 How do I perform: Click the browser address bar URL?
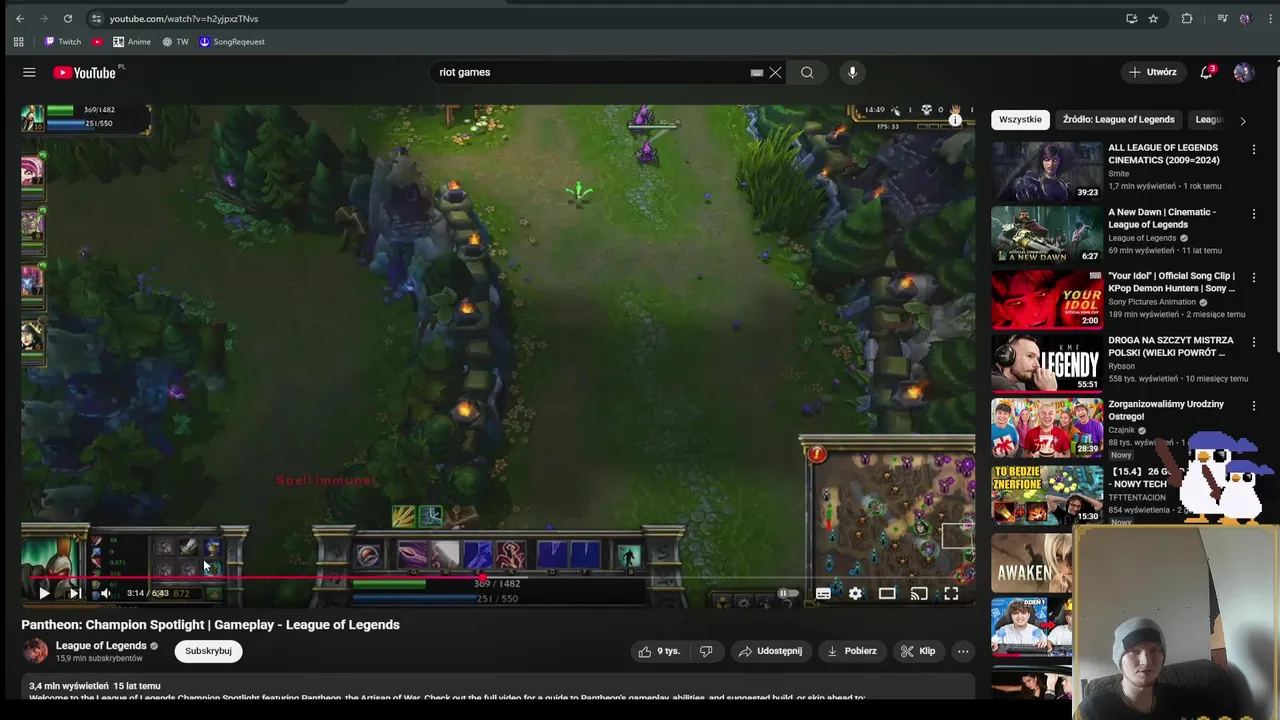184,18
